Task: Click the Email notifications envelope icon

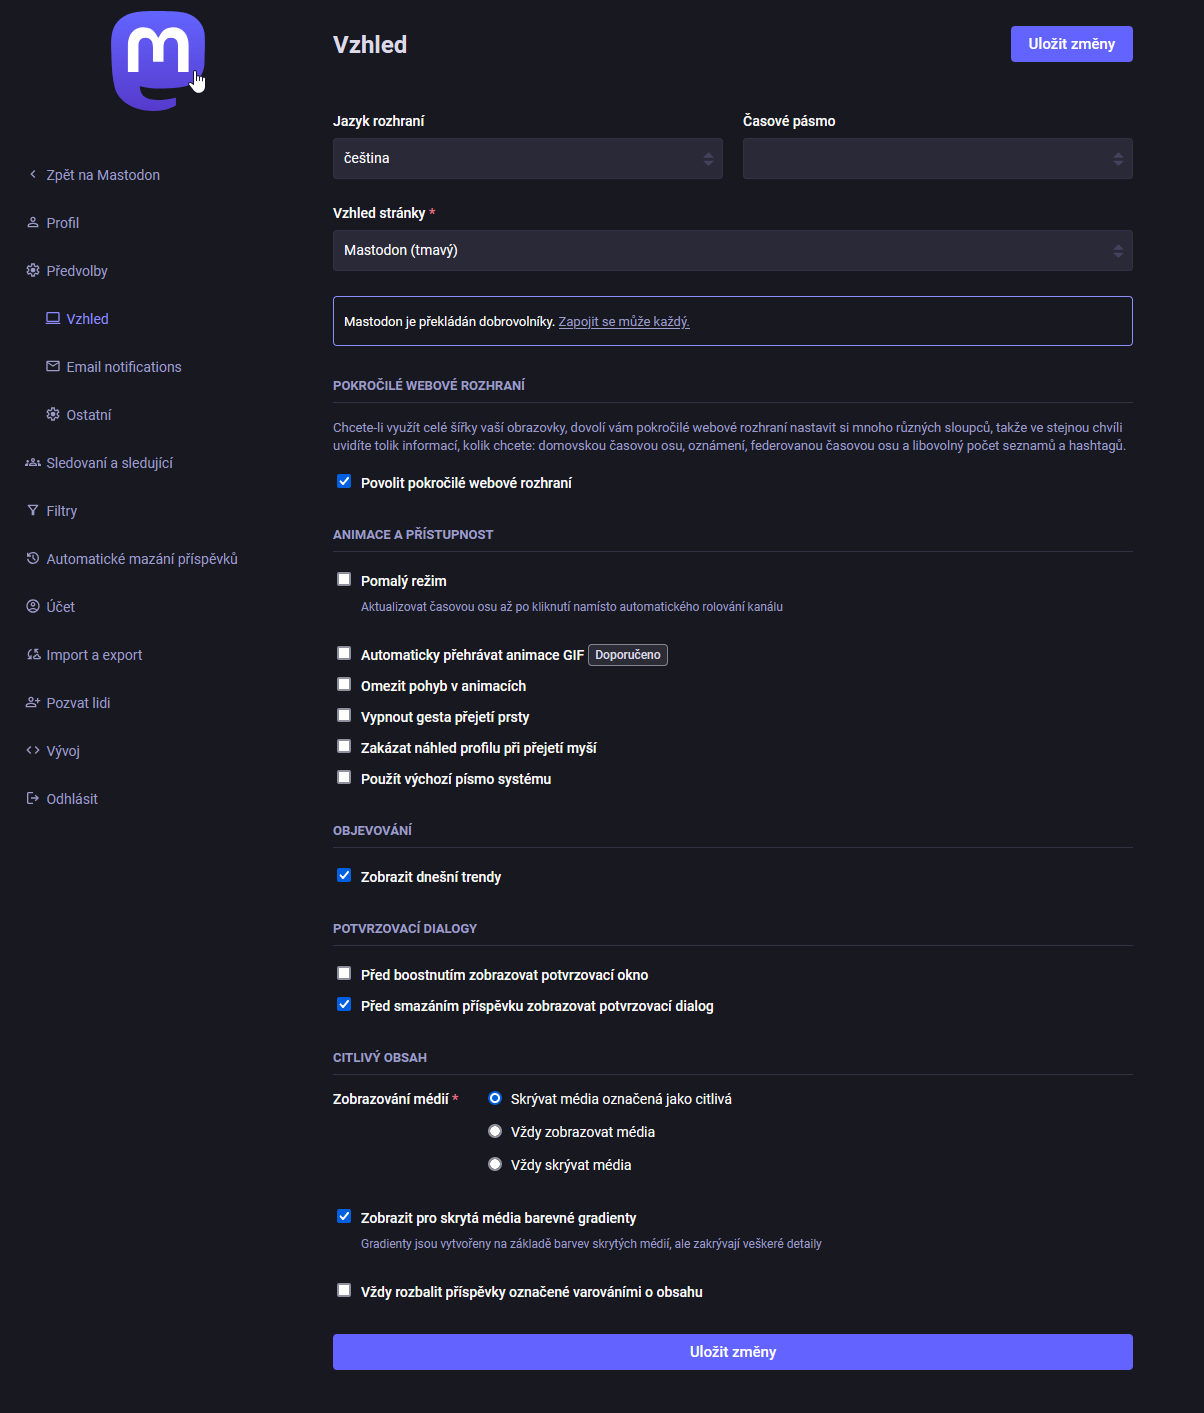Action: click(x=53, y=367)
